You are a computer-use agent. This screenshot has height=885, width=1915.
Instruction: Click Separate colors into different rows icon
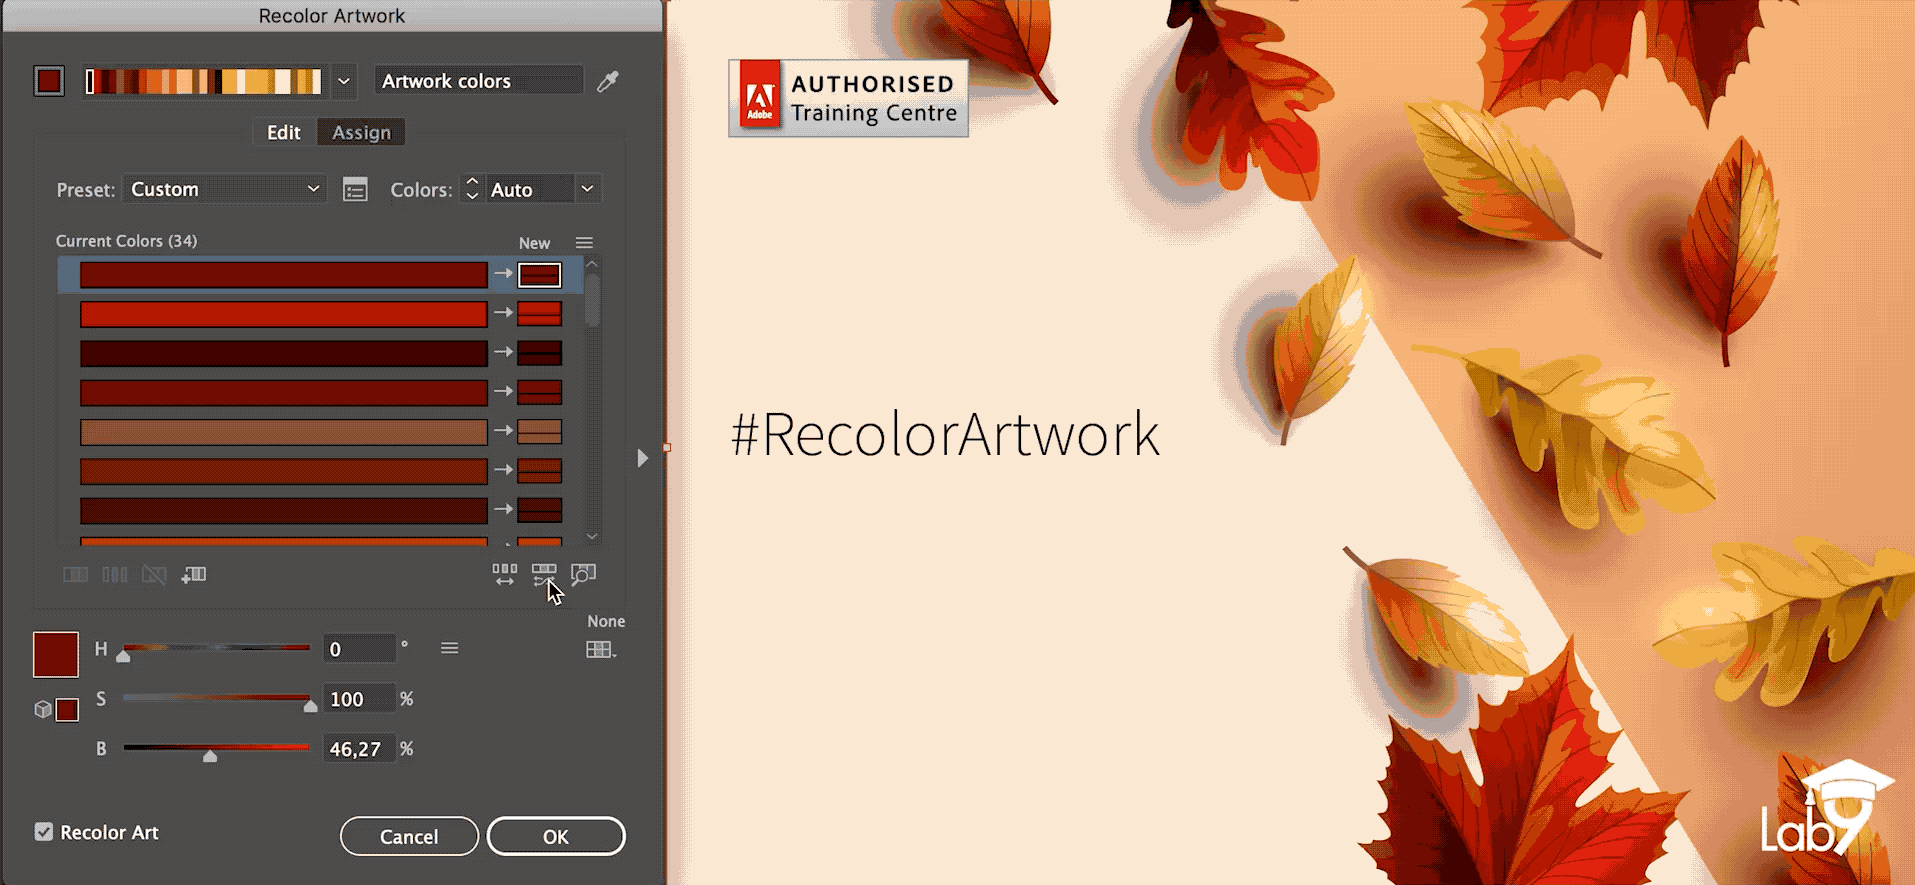(x=115, y=574)
